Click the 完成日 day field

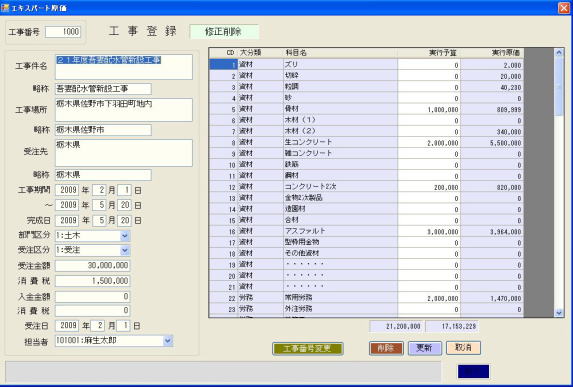point(125,220)
